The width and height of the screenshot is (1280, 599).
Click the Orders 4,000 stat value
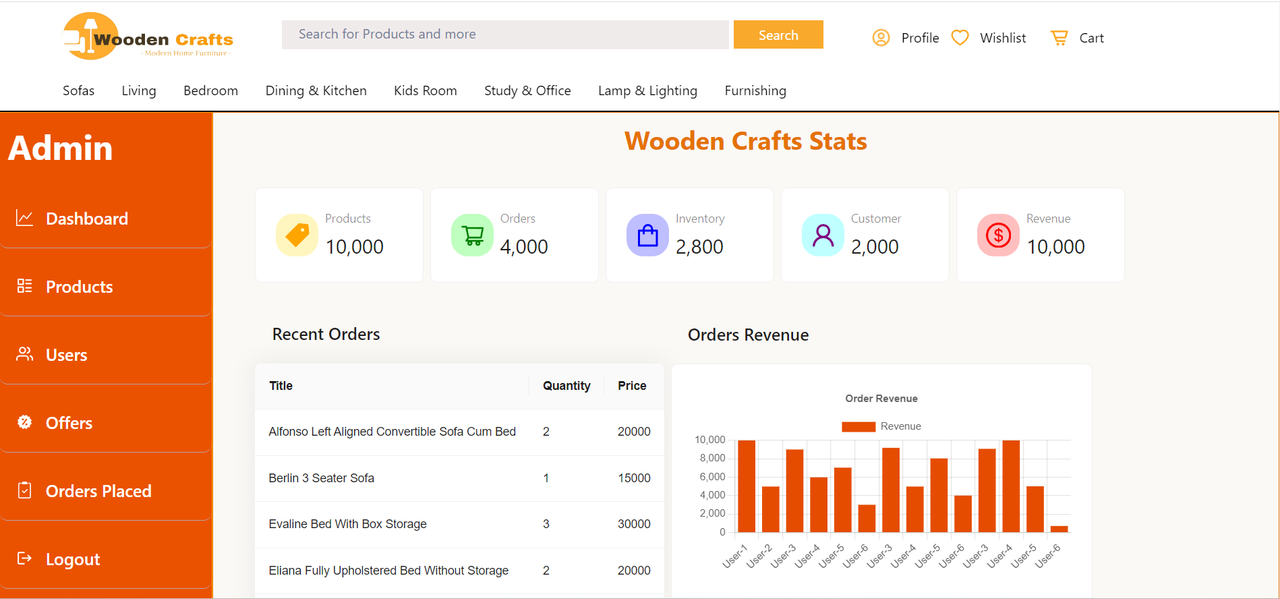524,247
